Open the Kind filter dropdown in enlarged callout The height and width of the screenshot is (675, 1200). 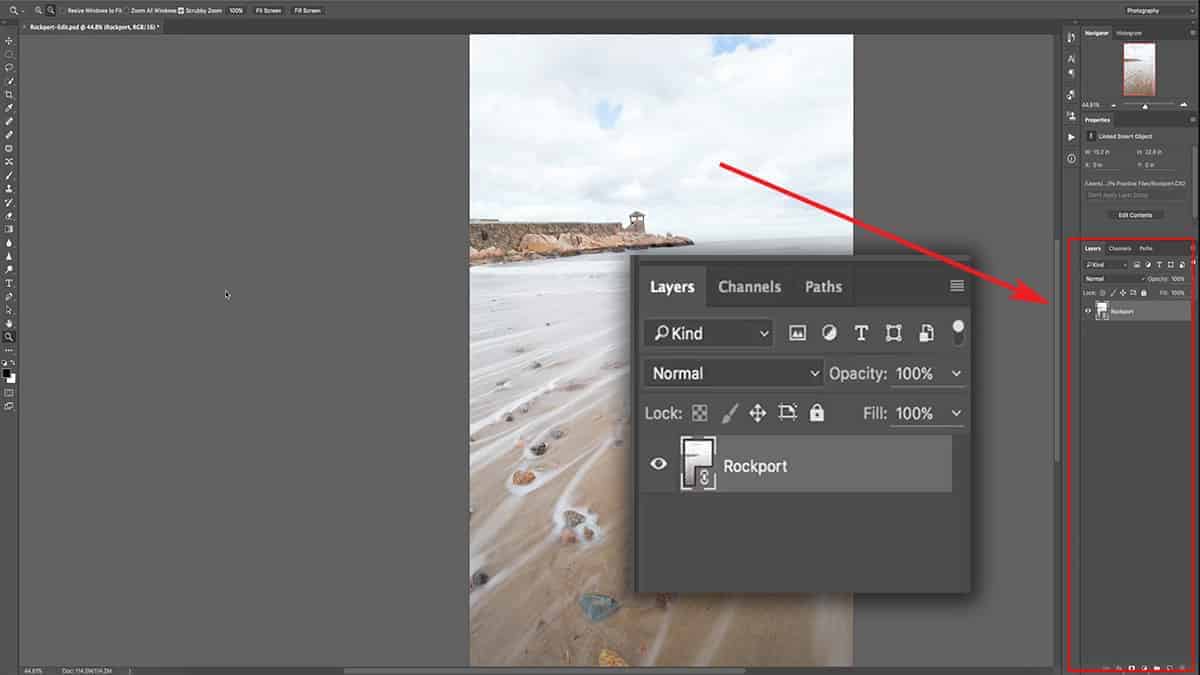(x=708, y=333)
